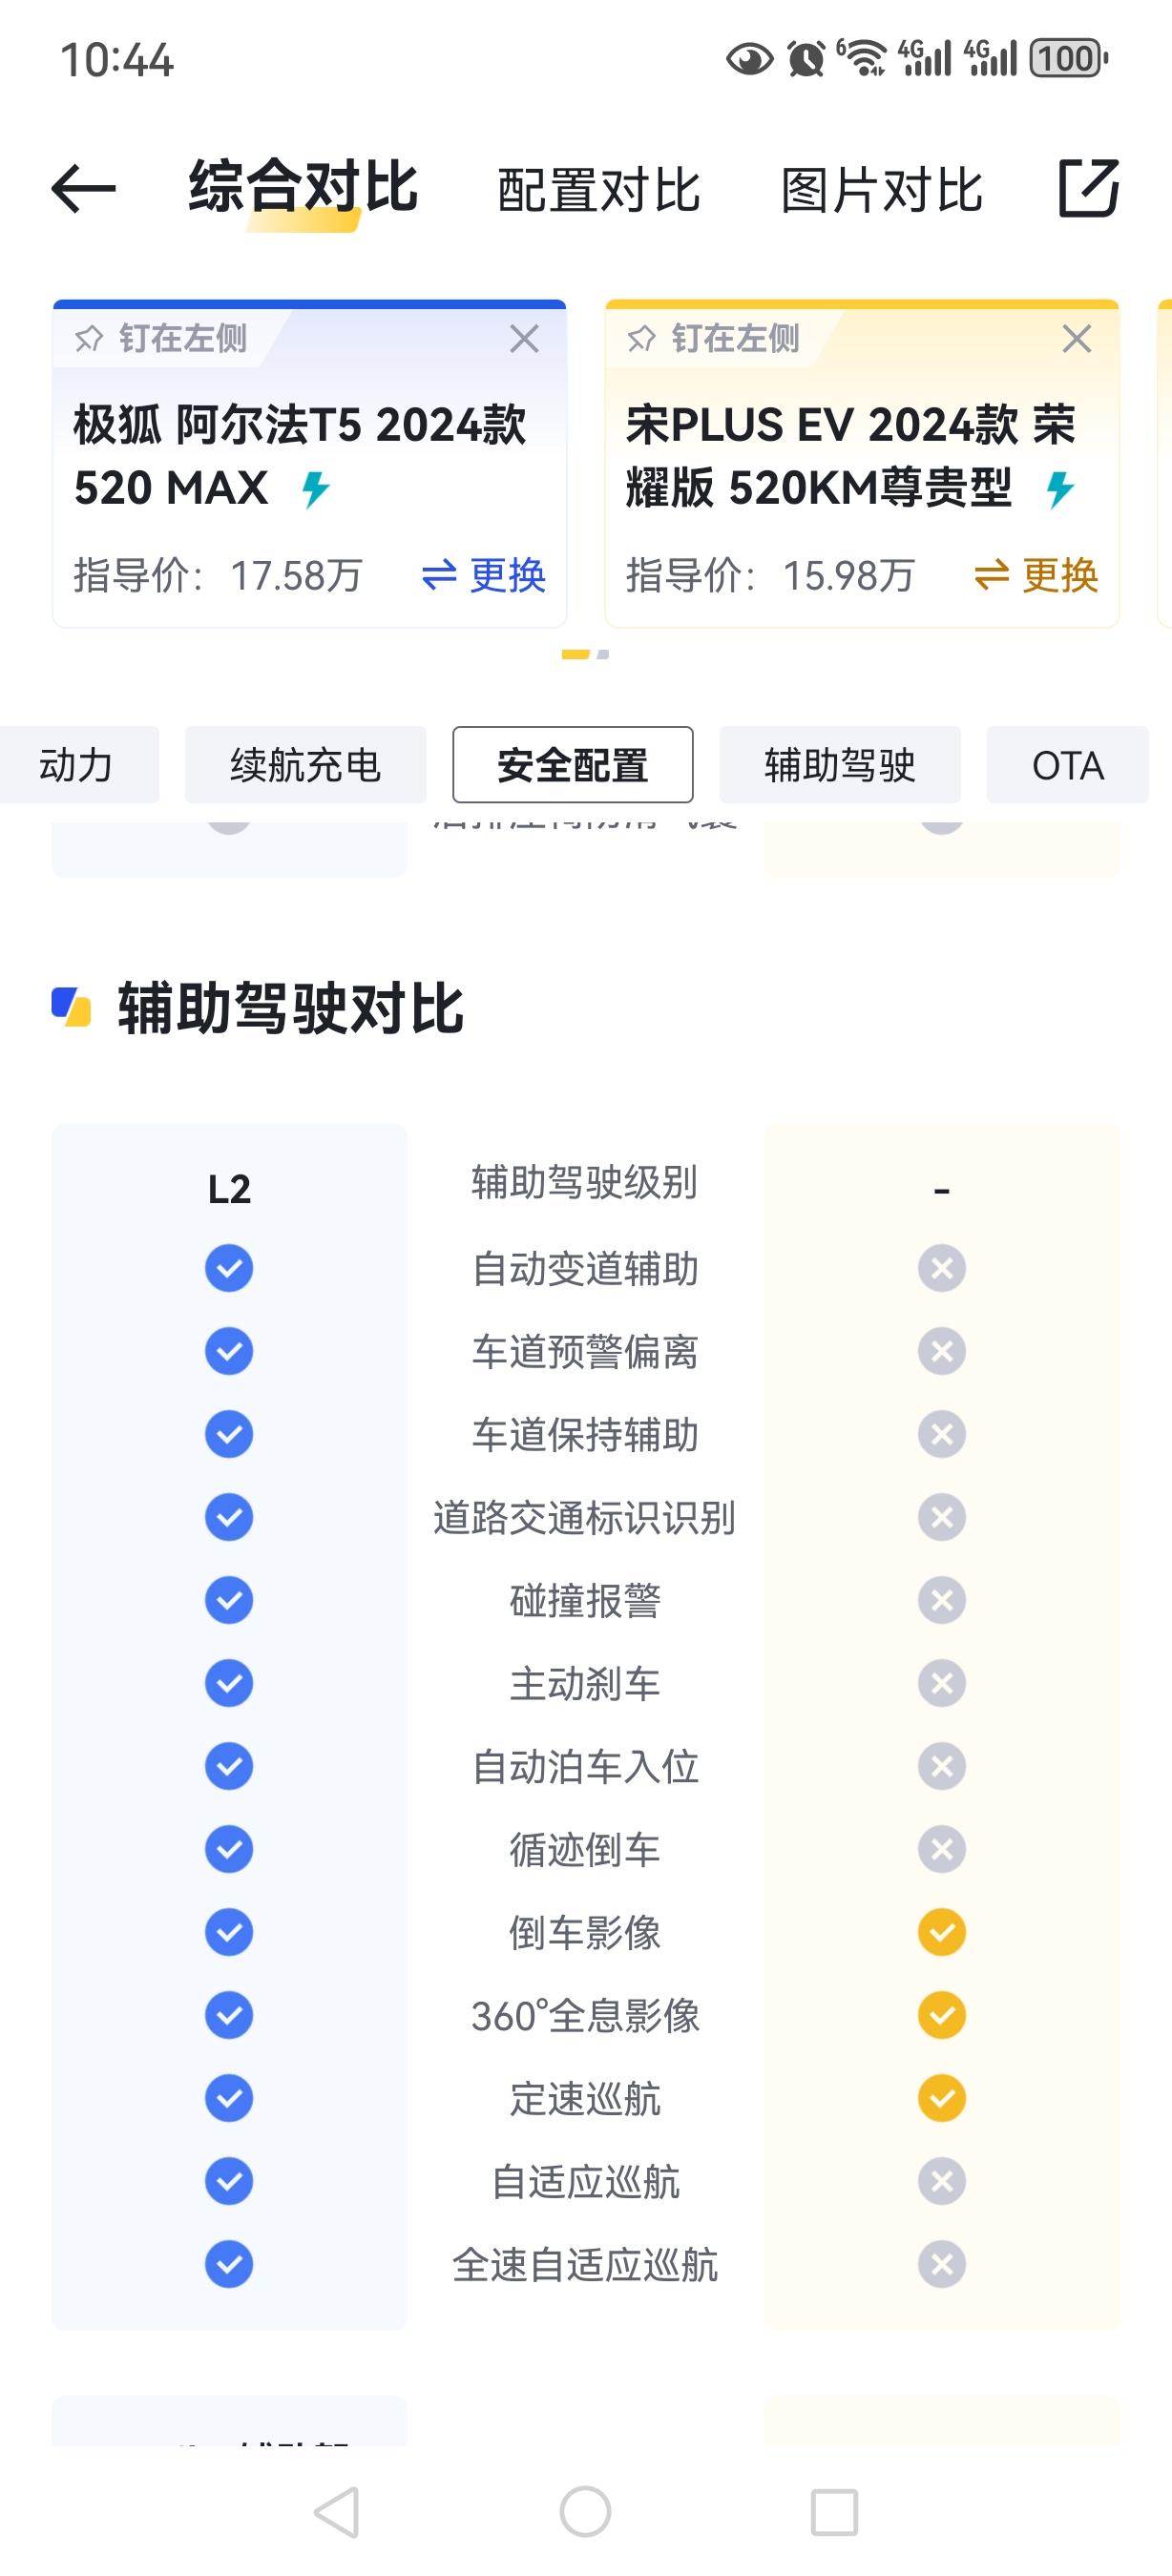Viewport: 1172px width, 2576px height.
Task: Pin 宋PLUS EV card to left side
Action: pyautogui.click(x=713, y=338)
